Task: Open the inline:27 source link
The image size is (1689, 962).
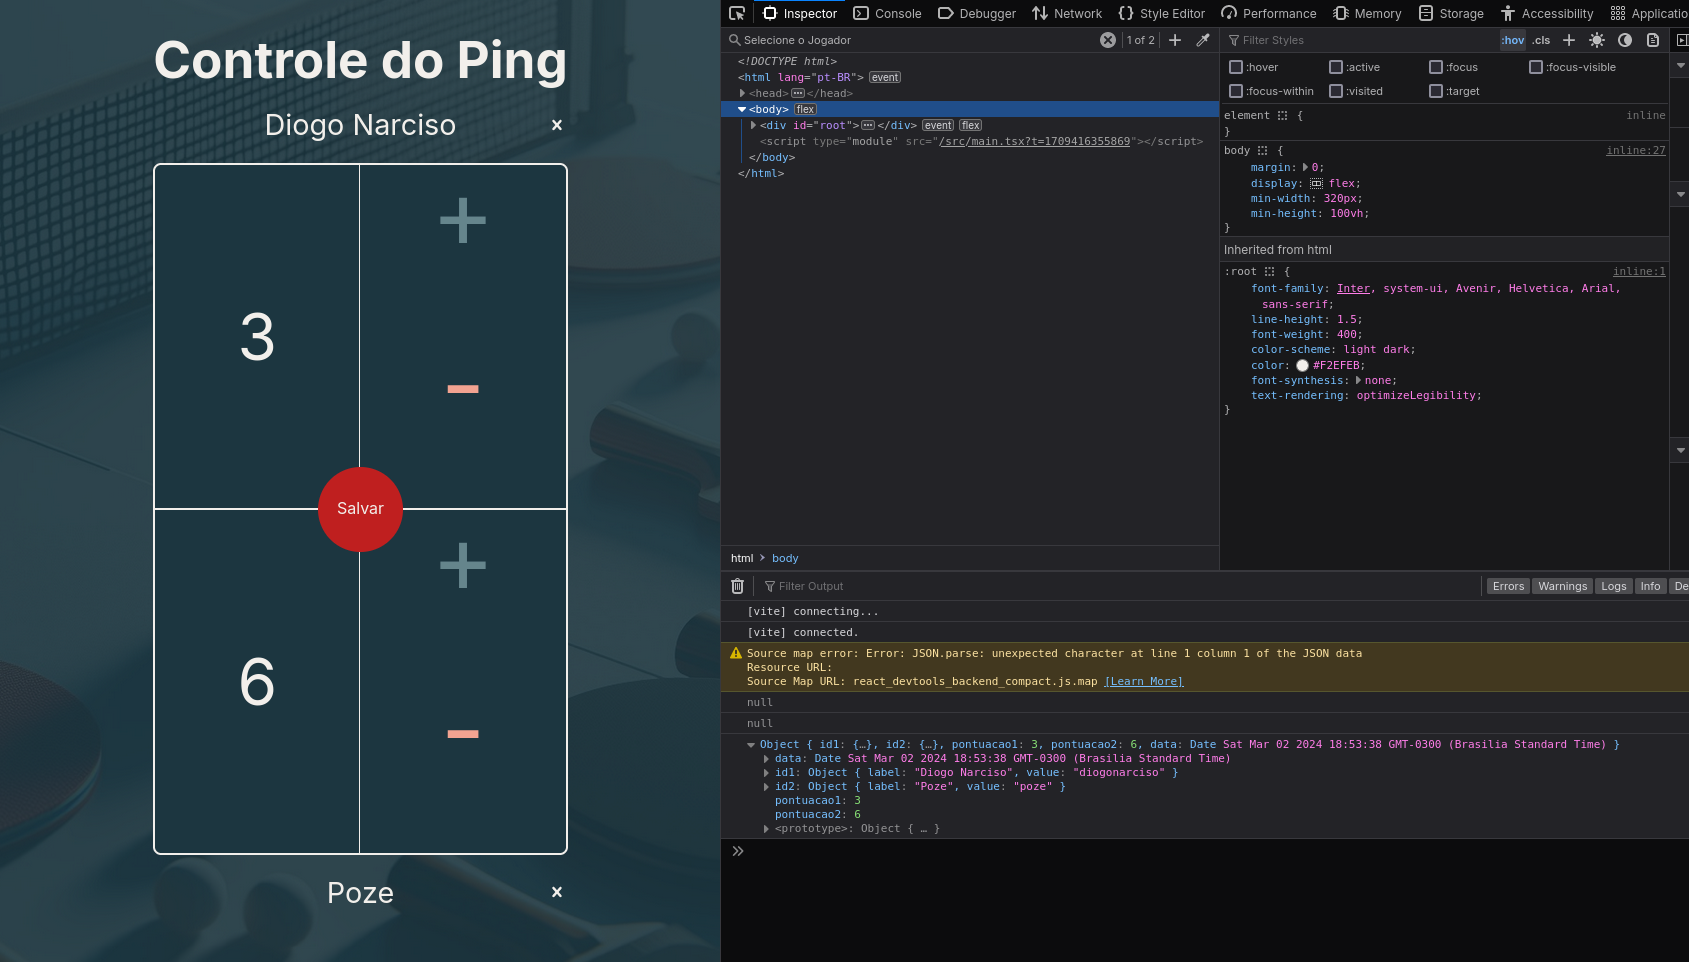Action: click(x=1636, y=151)
